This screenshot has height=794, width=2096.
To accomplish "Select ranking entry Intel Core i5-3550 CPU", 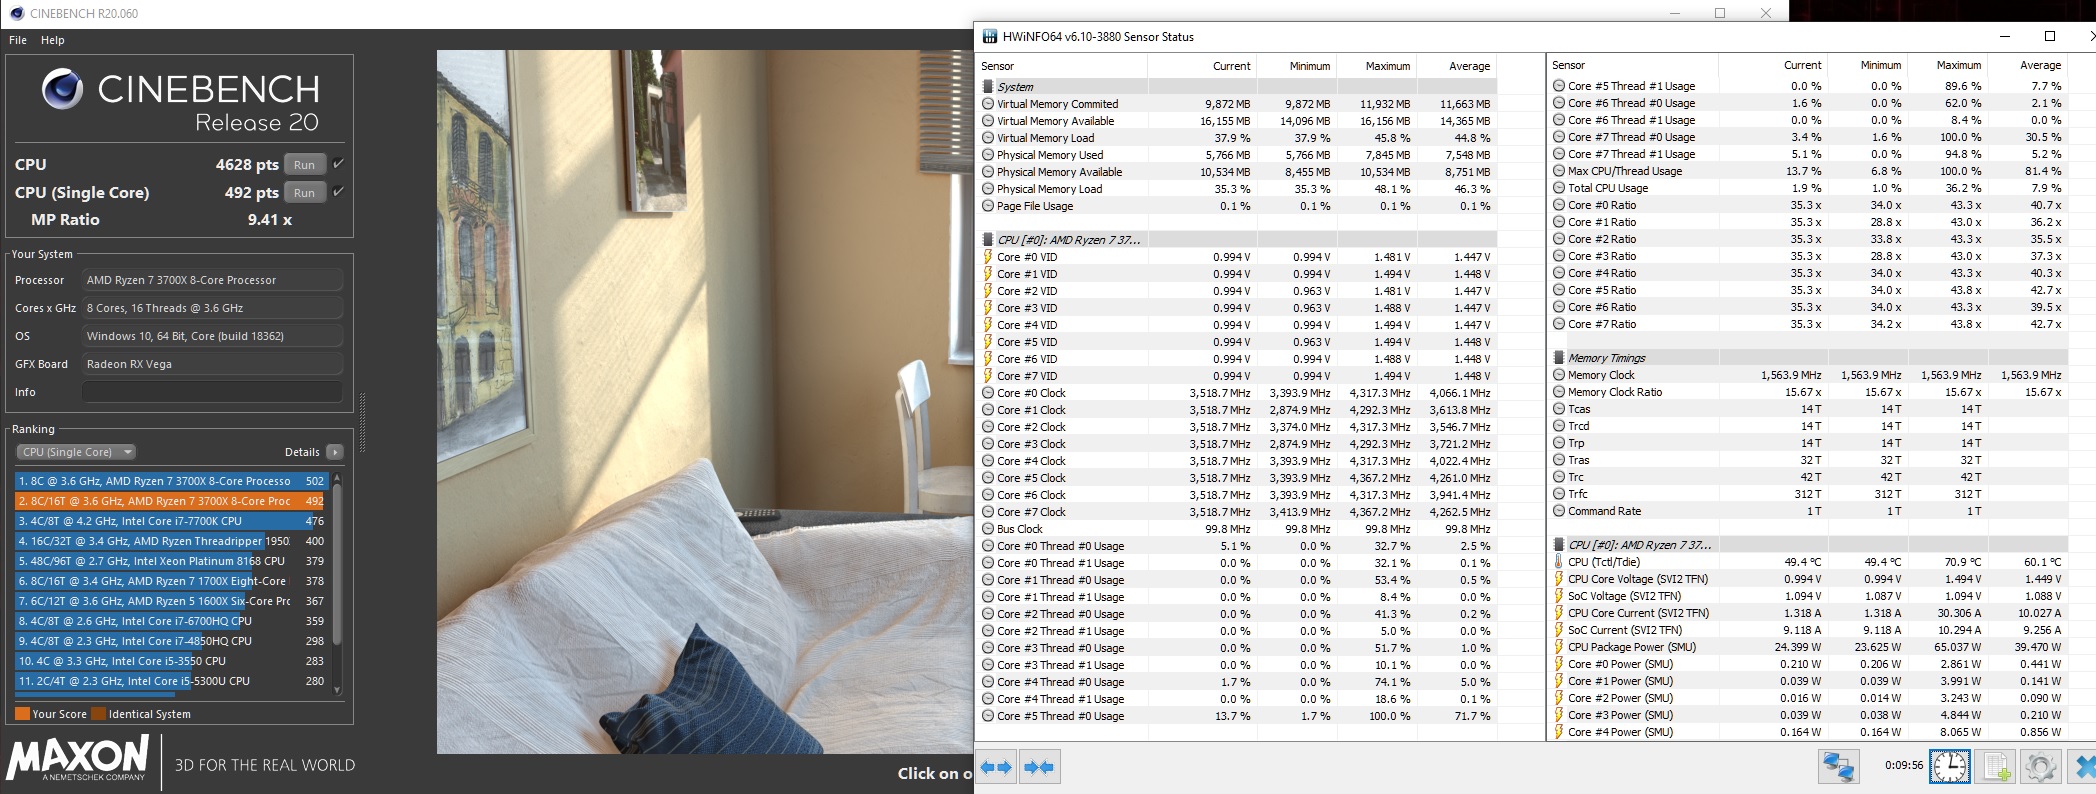I will click(x=171, y=661).
